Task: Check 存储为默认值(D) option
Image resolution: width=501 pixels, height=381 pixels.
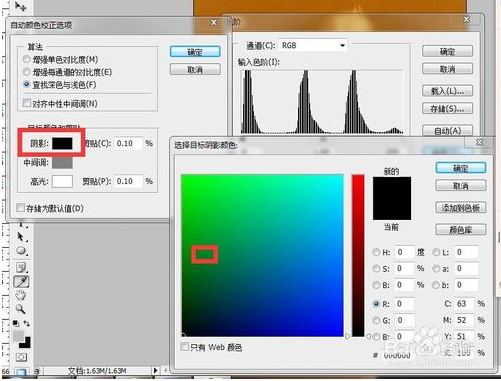Action: [x=21, y=208]
